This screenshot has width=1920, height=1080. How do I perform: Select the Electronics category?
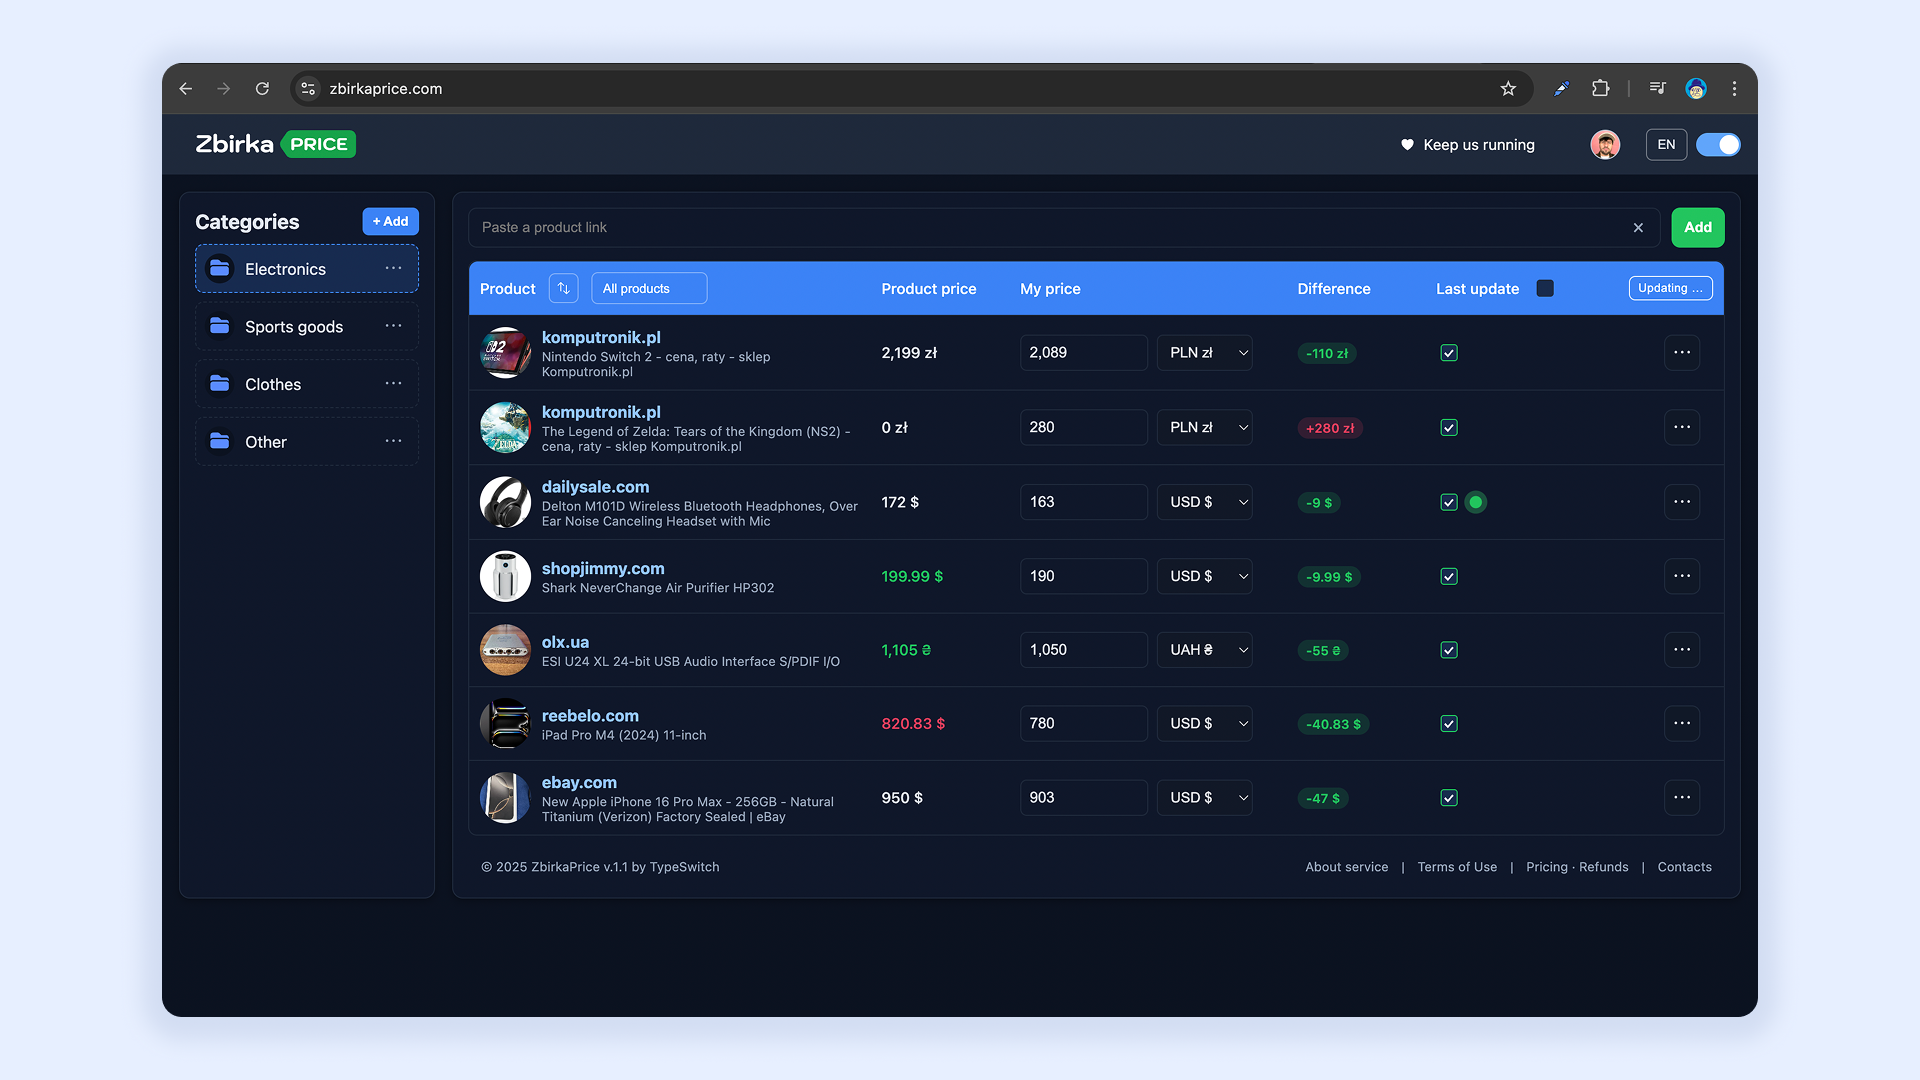pyautogui.click(x=307, y=269)
